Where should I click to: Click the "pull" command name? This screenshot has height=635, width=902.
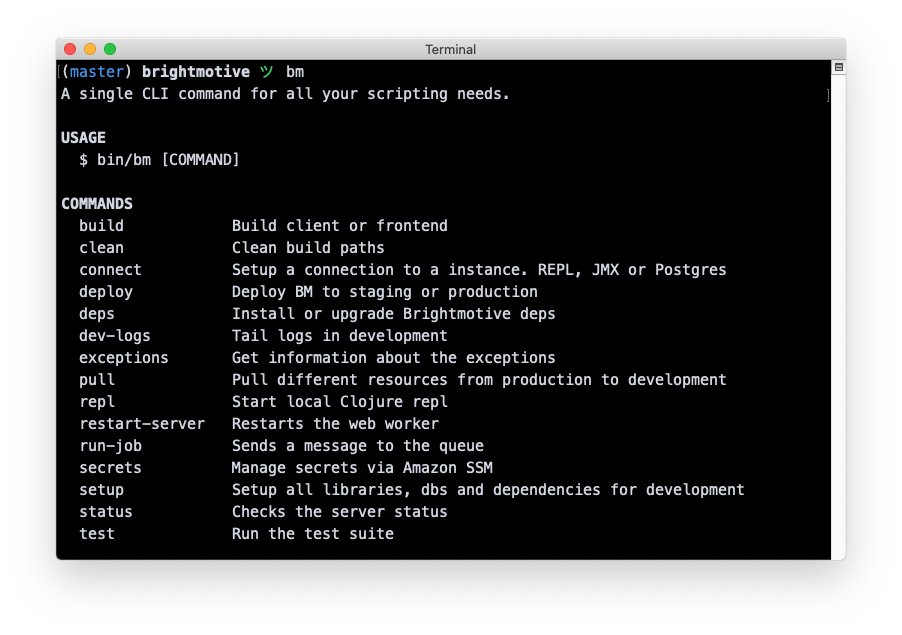coord(97,380)
